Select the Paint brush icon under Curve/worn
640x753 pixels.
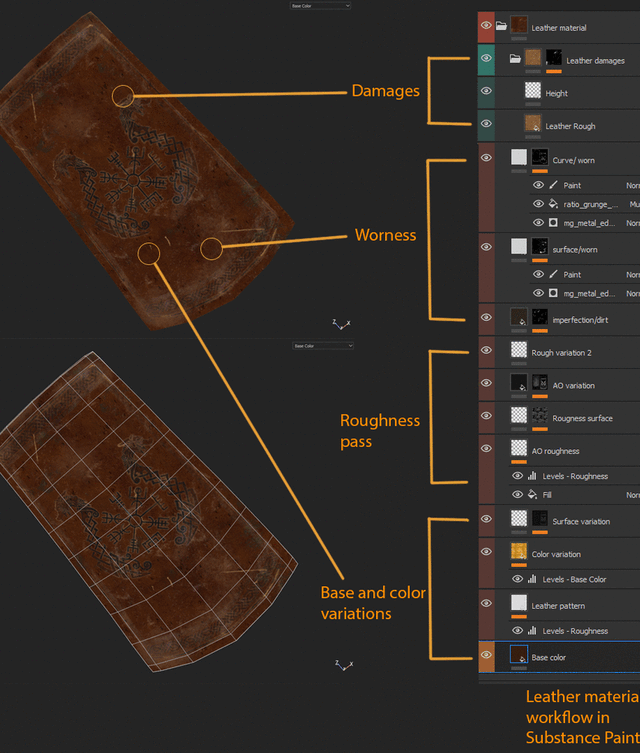pyautogui.click(x=553, y=185)
